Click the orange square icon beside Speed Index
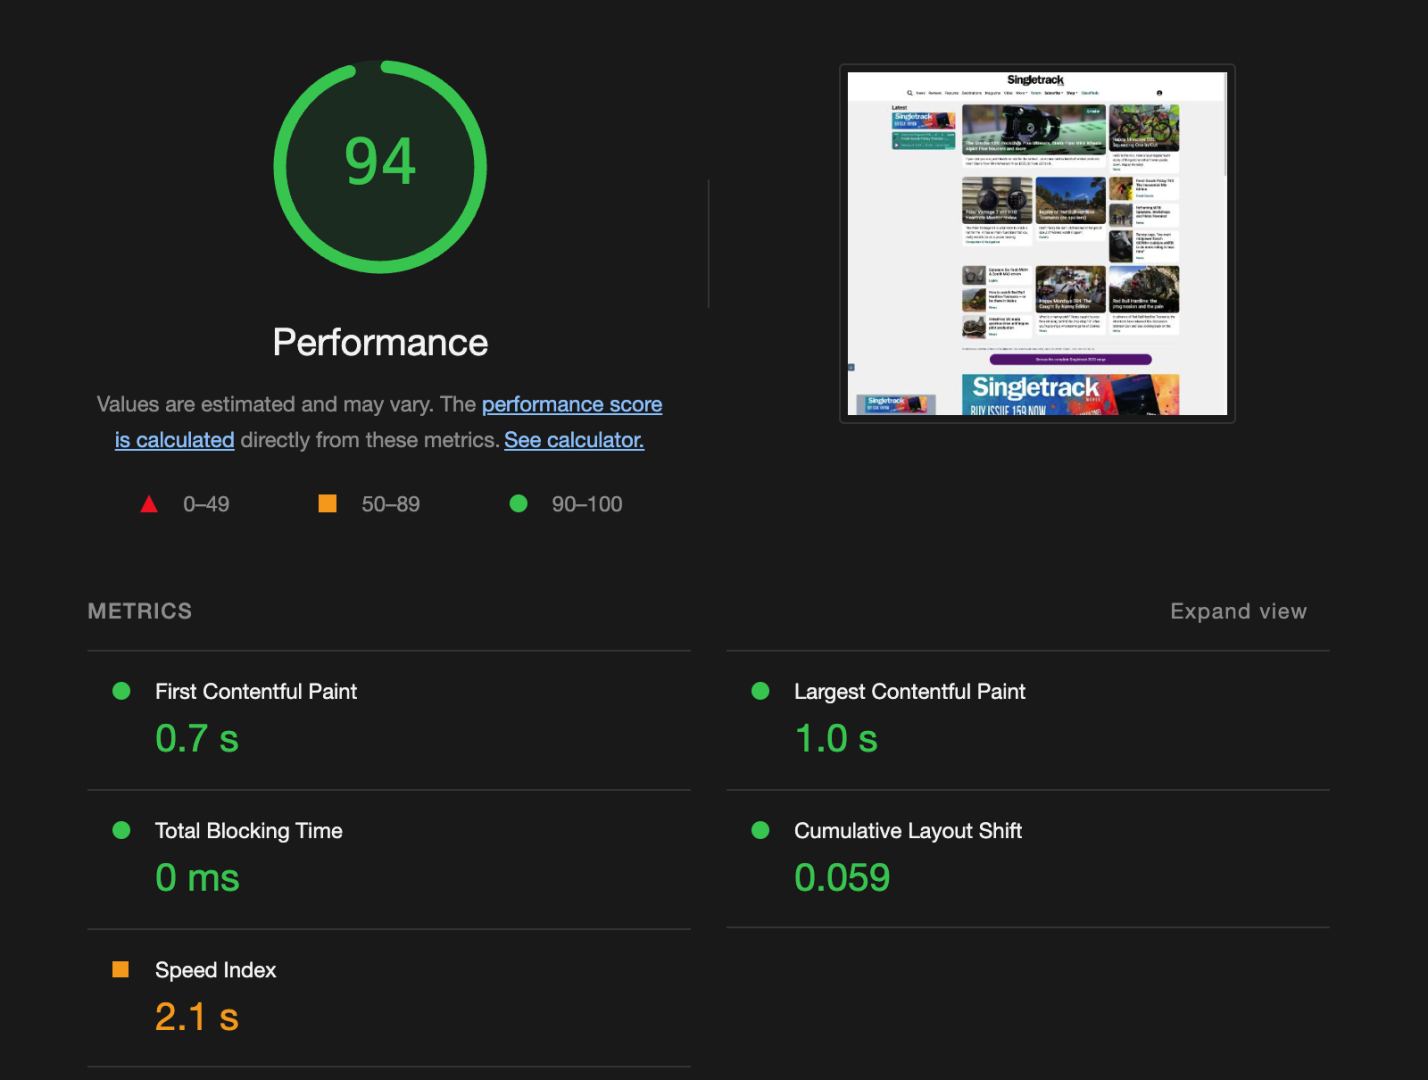The height and width of the screenshot is (1080, 1428). (x=121, y=969)
